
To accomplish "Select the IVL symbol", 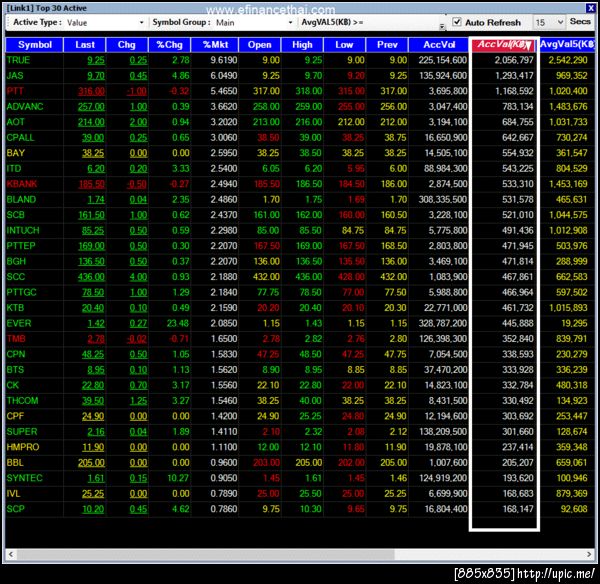I will click(13, 494).
